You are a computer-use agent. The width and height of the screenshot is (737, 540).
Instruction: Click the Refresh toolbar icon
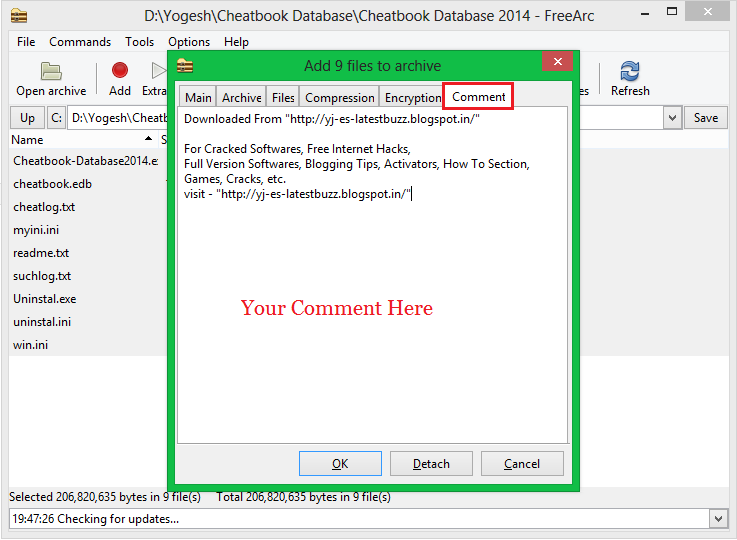click(629, 71)
